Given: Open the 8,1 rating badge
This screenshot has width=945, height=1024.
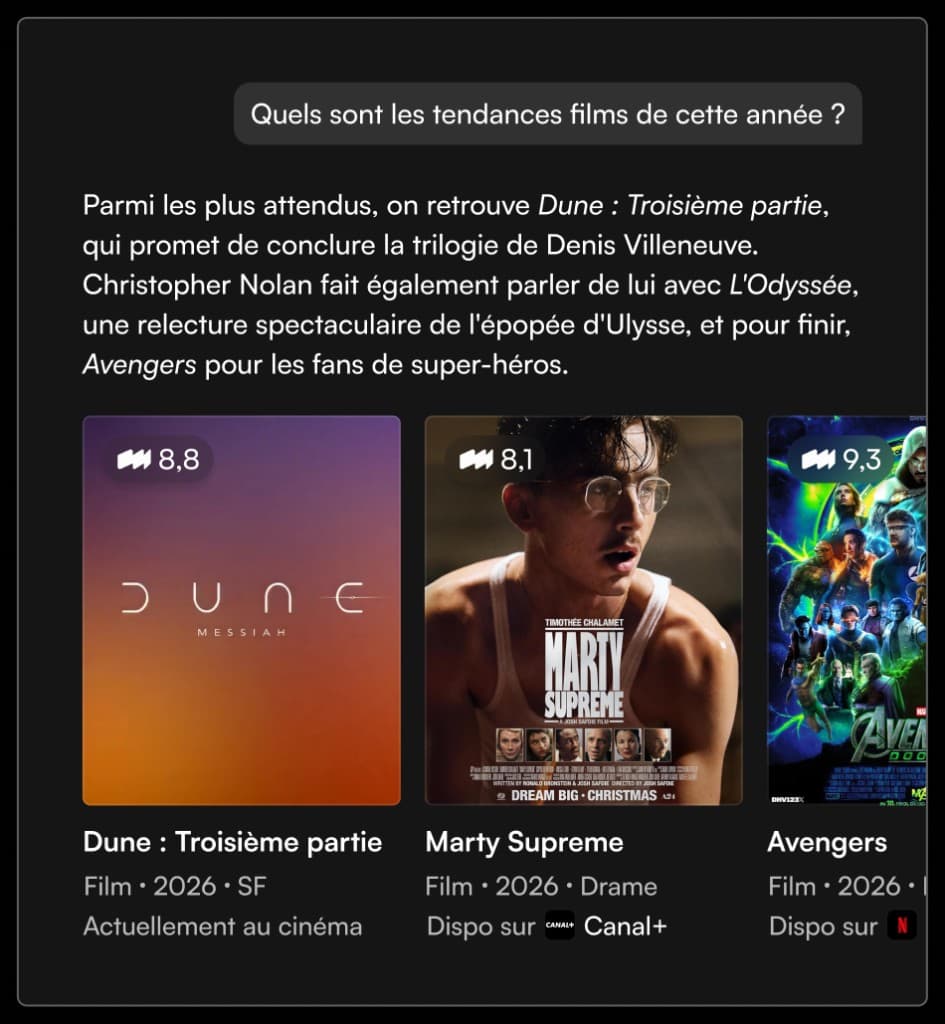Looking at the screenshot, I should [496, 459].
